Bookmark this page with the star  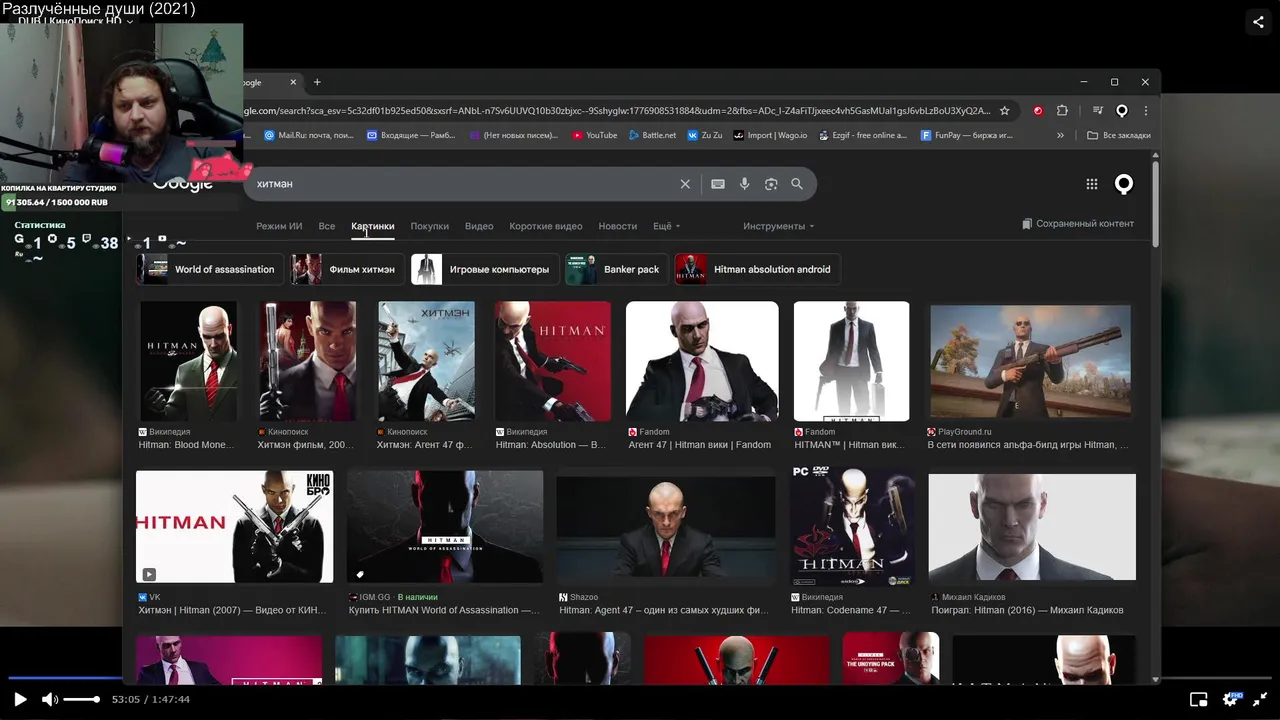[x=1005, y=110]
